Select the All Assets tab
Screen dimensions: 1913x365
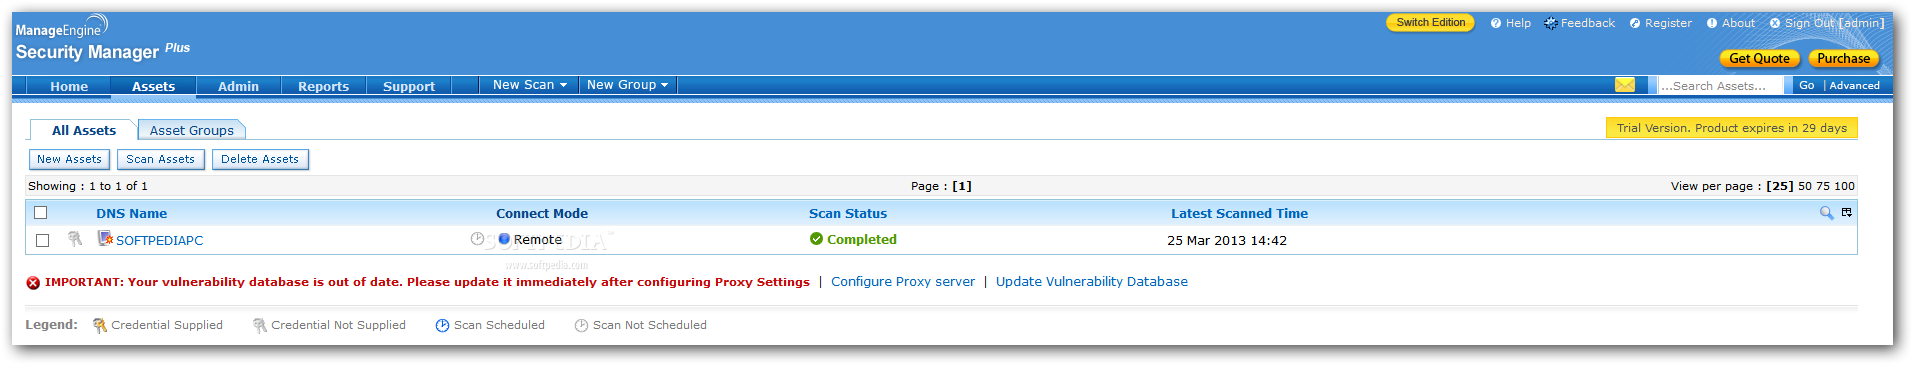pos(84,130)
